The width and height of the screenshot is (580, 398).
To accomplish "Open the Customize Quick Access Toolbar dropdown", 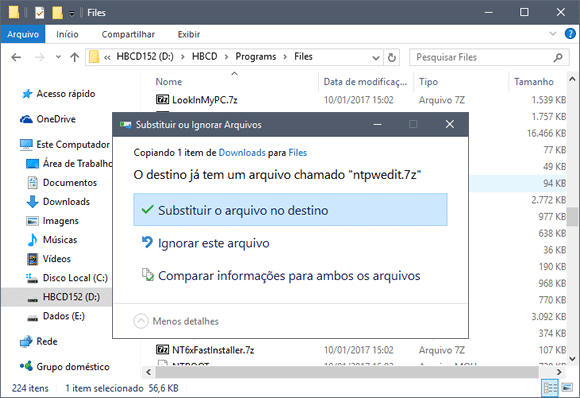I will 72,13.
